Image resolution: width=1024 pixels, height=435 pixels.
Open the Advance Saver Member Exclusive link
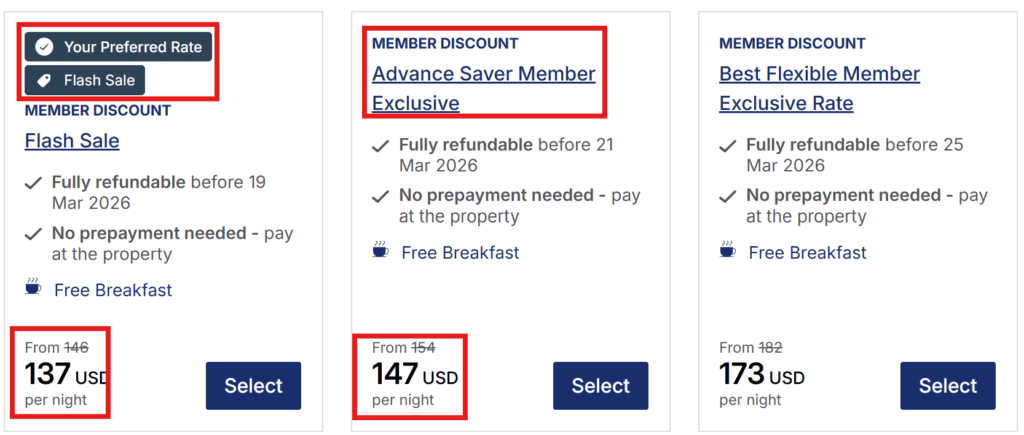(483, 75)
